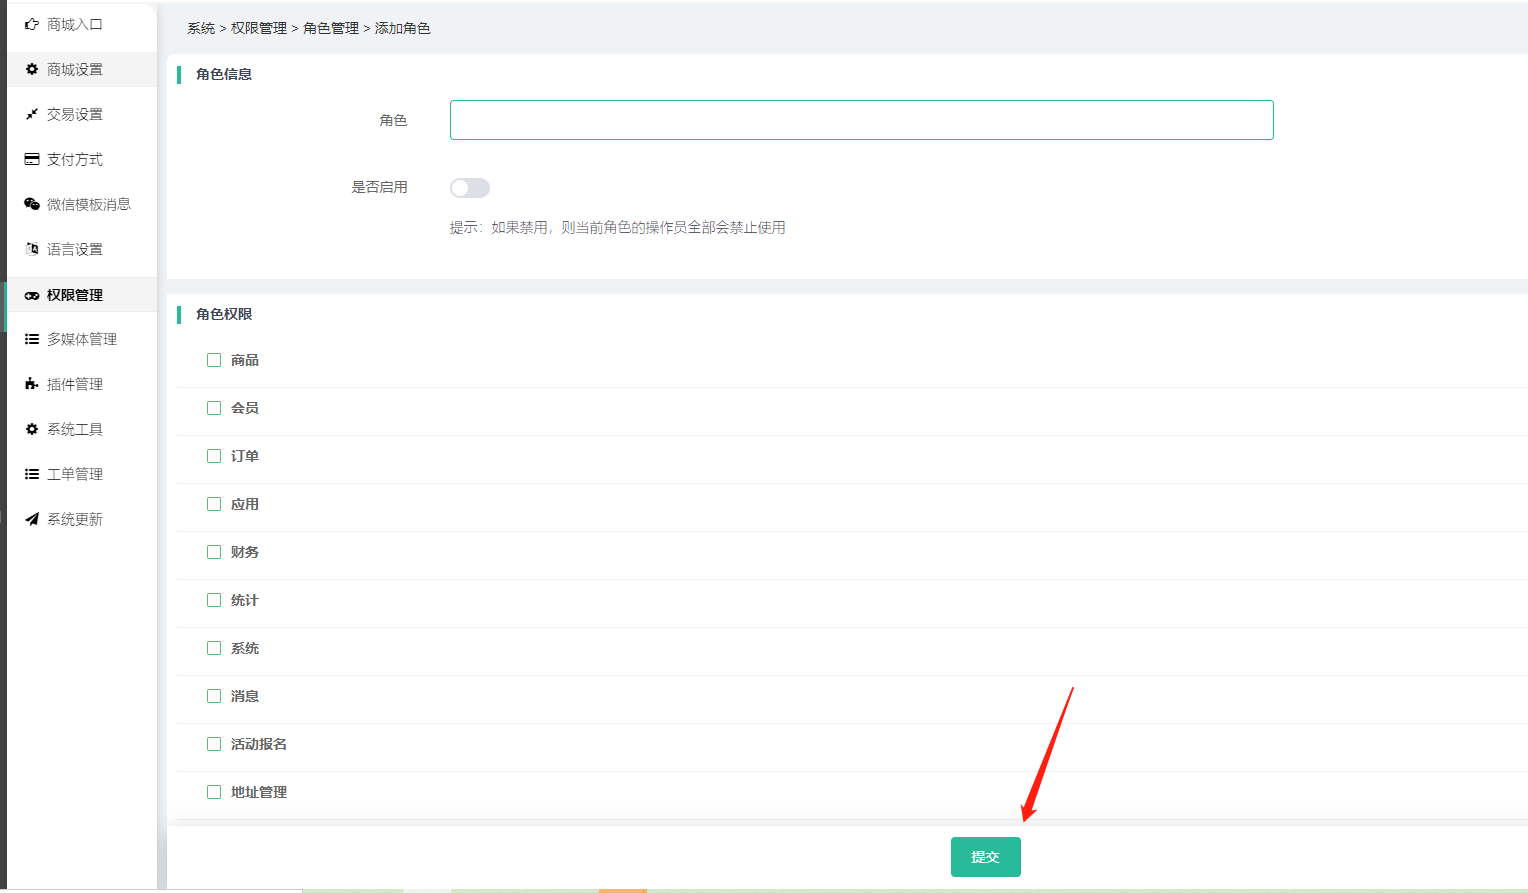Enable the 消息 permission checkbox

tap(214, 696)
